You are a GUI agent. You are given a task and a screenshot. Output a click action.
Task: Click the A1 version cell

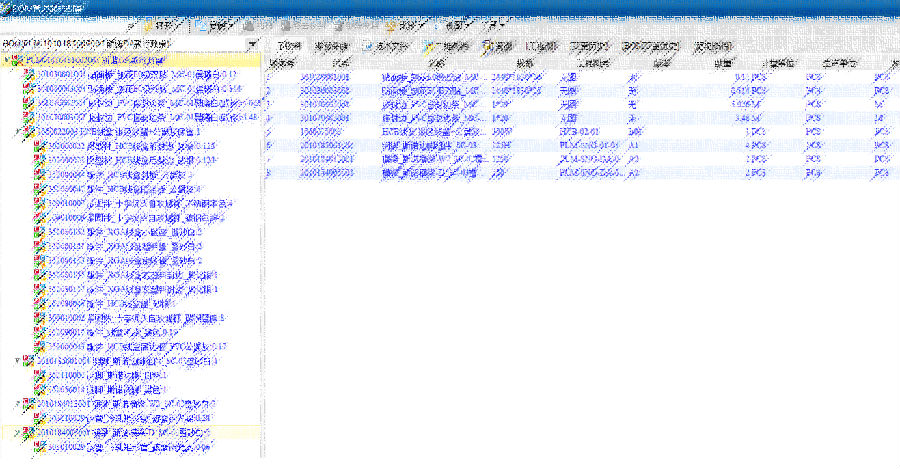(634, 146)
